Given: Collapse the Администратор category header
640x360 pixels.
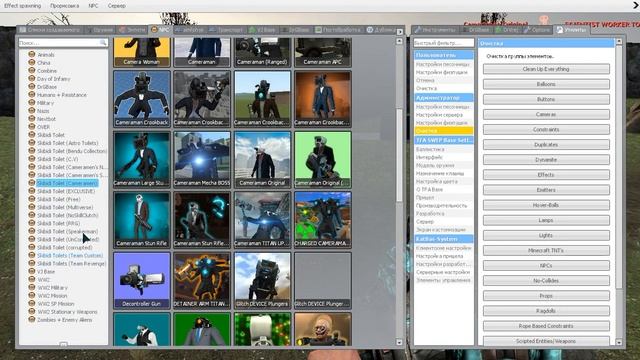Looking at the screenshot, I should click(x=444, y=98).
